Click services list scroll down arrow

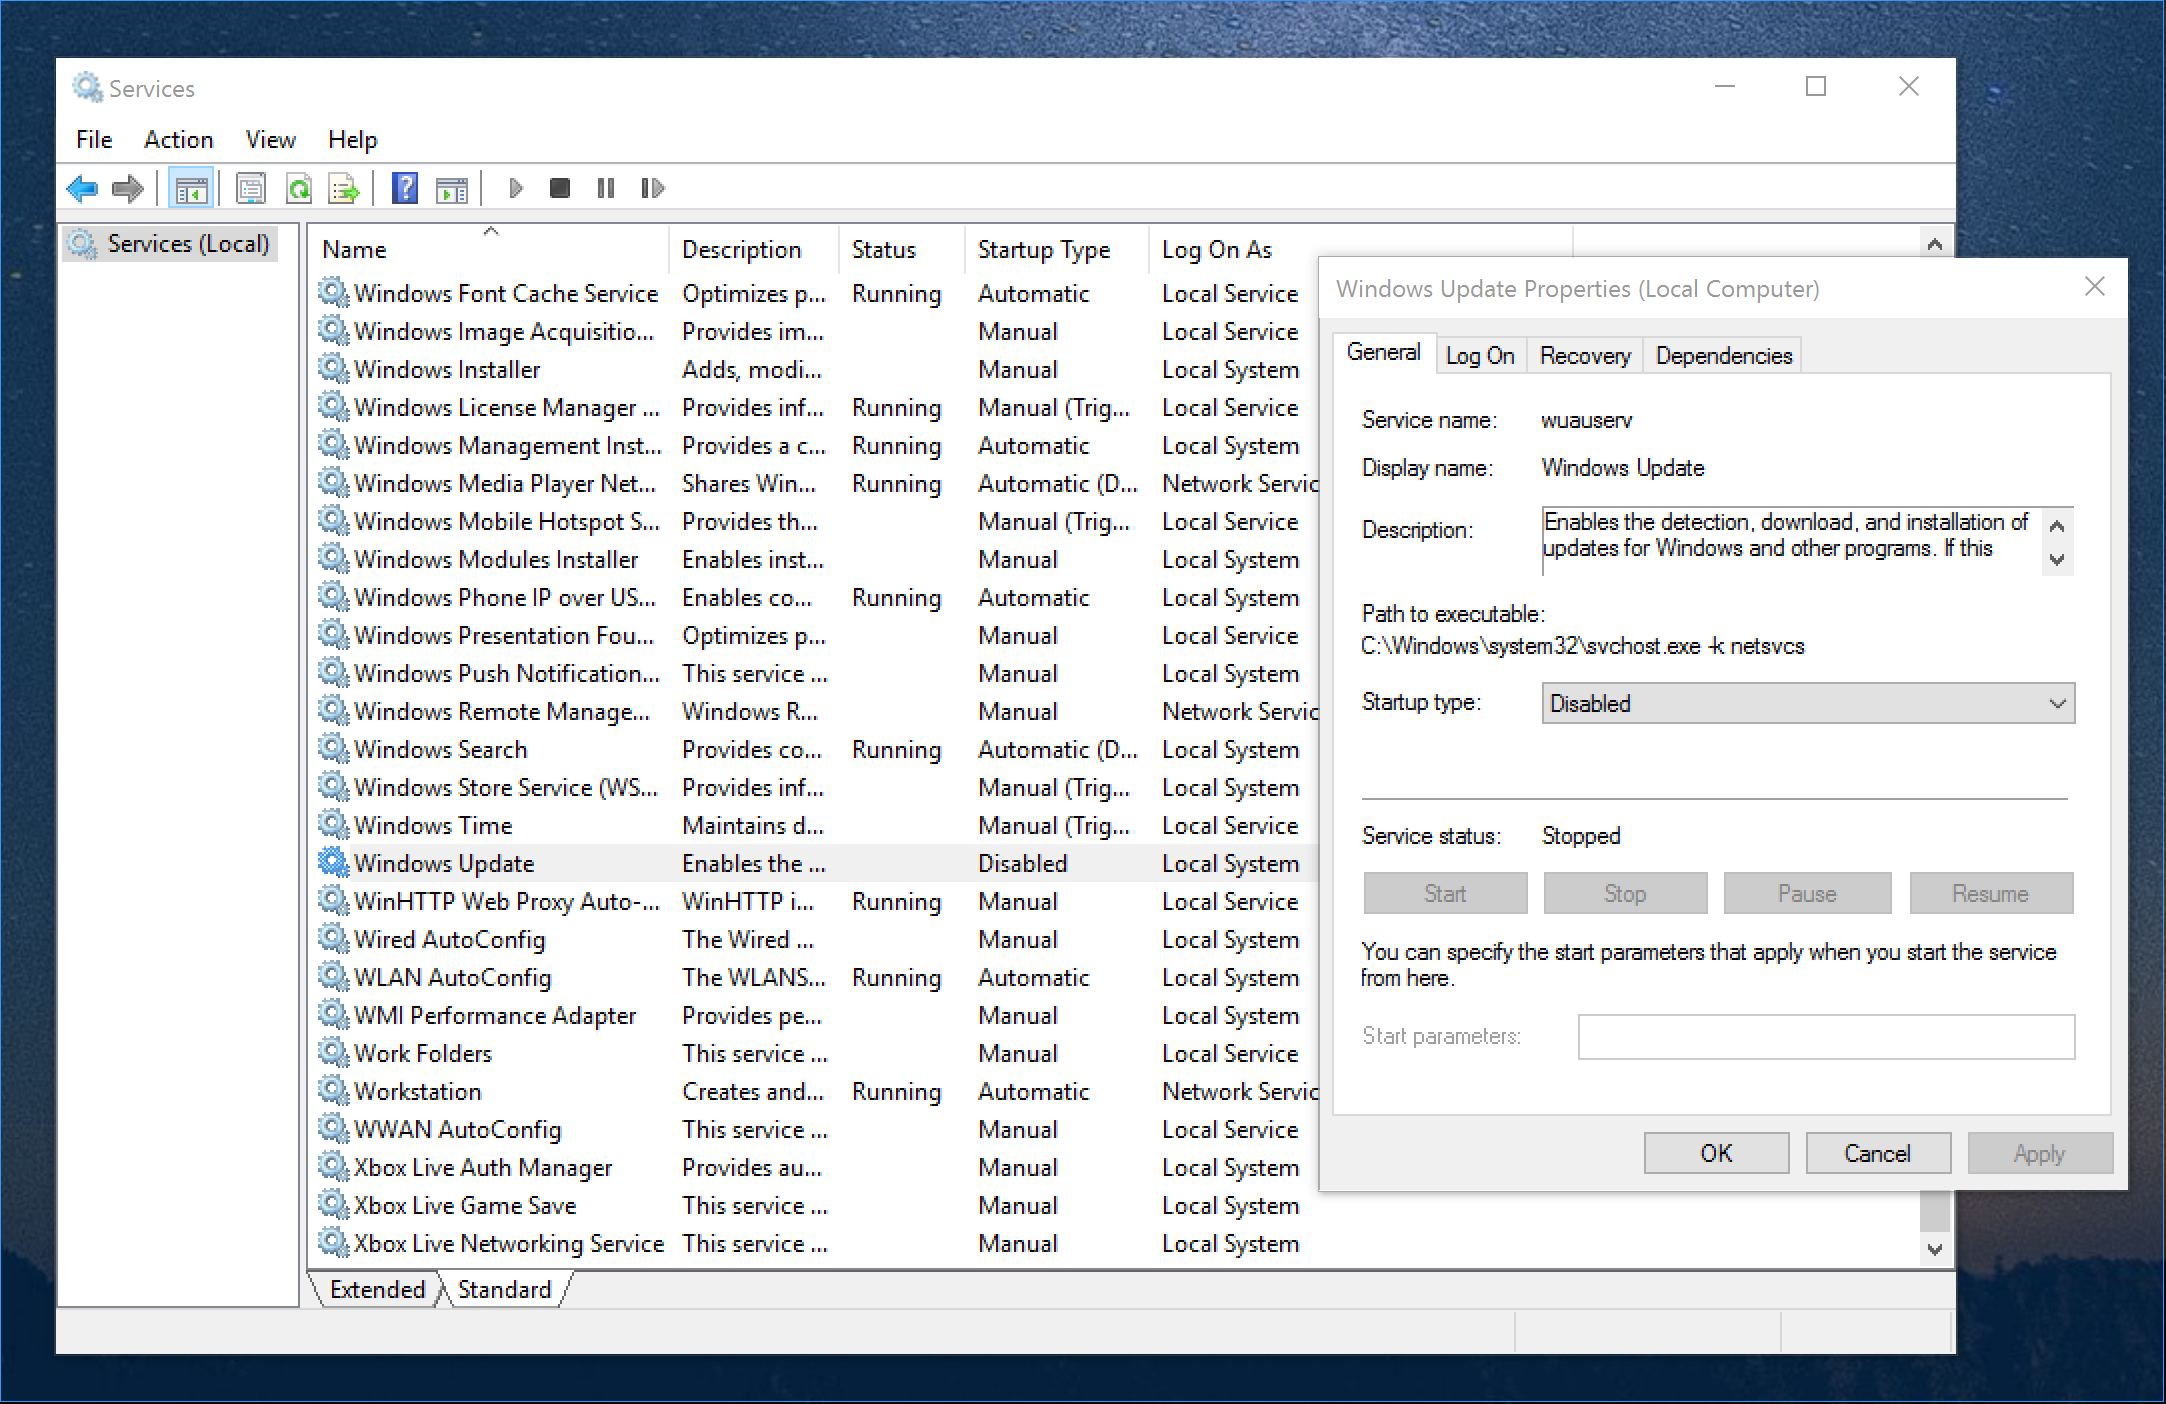[1935, 1249]
